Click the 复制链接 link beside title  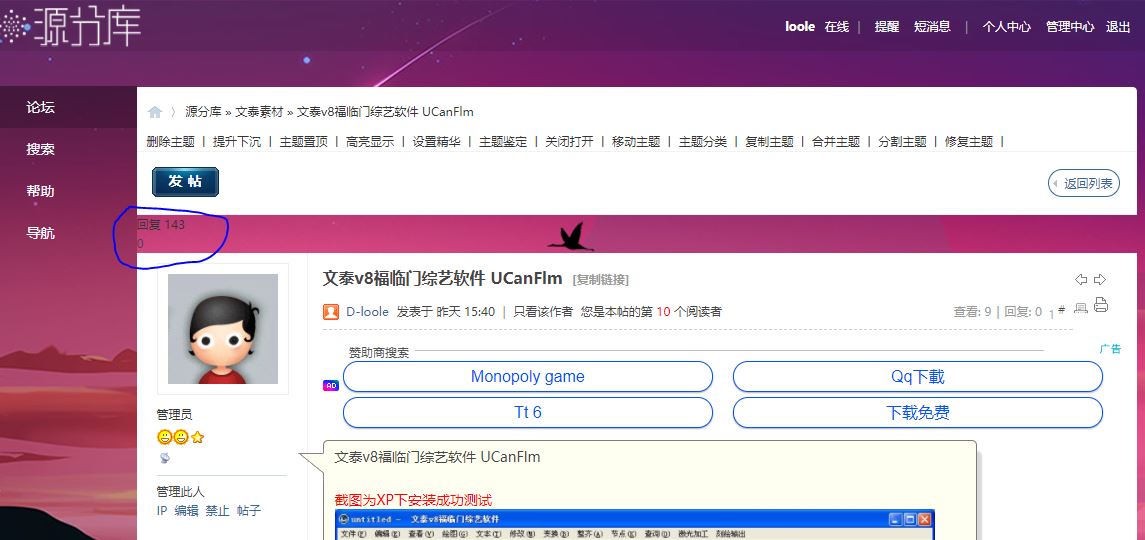click(x=600, y=279)
